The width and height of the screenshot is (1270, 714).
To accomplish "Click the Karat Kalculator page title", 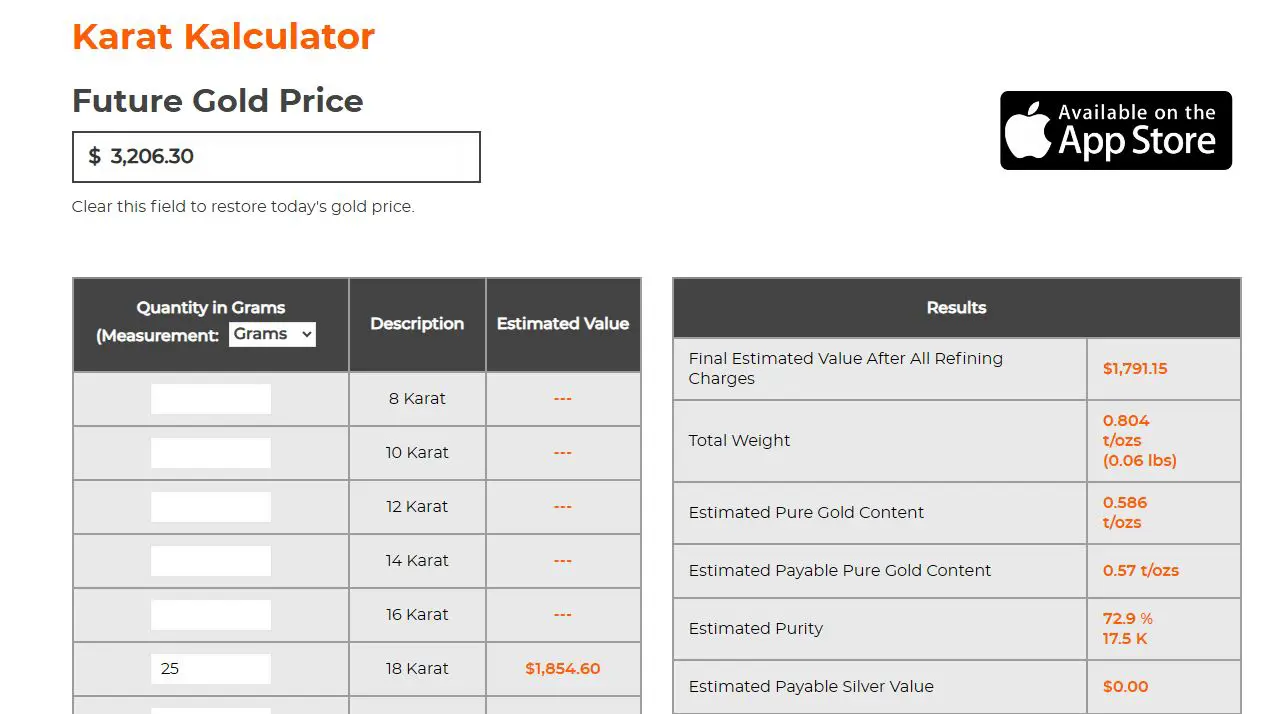I will coord(223,37).
